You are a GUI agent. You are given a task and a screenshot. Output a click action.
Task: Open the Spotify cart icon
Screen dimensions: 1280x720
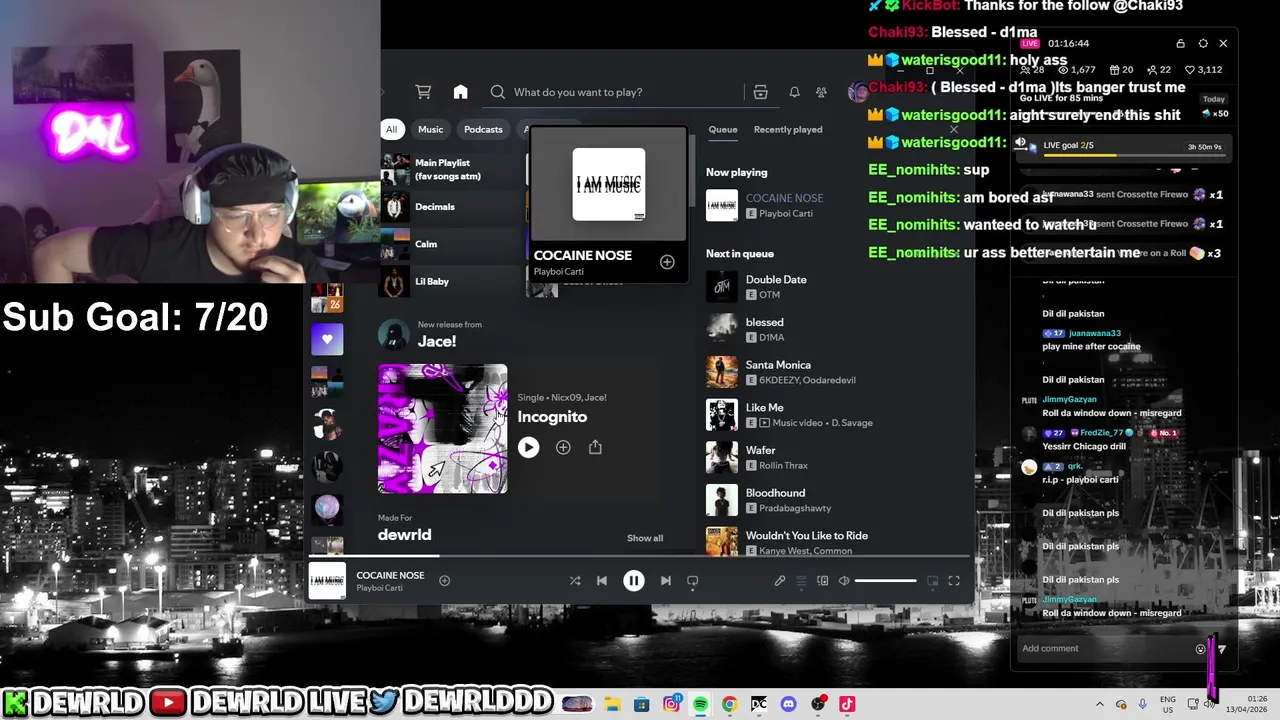click(x=423, y=92)
